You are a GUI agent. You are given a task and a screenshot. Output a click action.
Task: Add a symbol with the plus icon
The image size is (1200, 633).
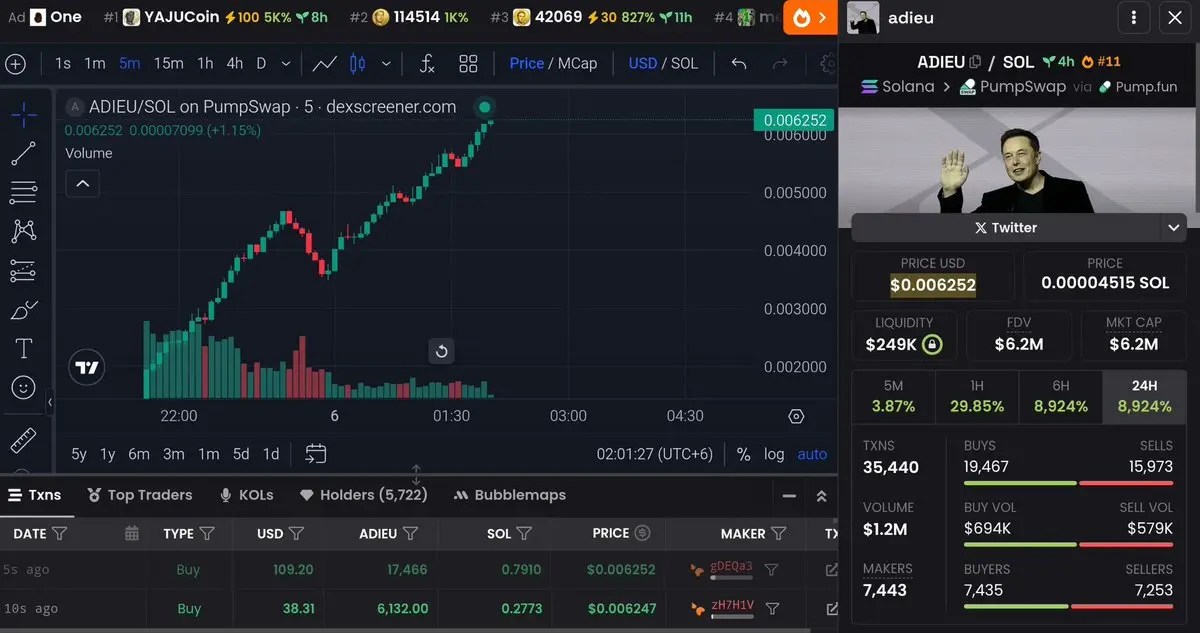click(15, 63)
